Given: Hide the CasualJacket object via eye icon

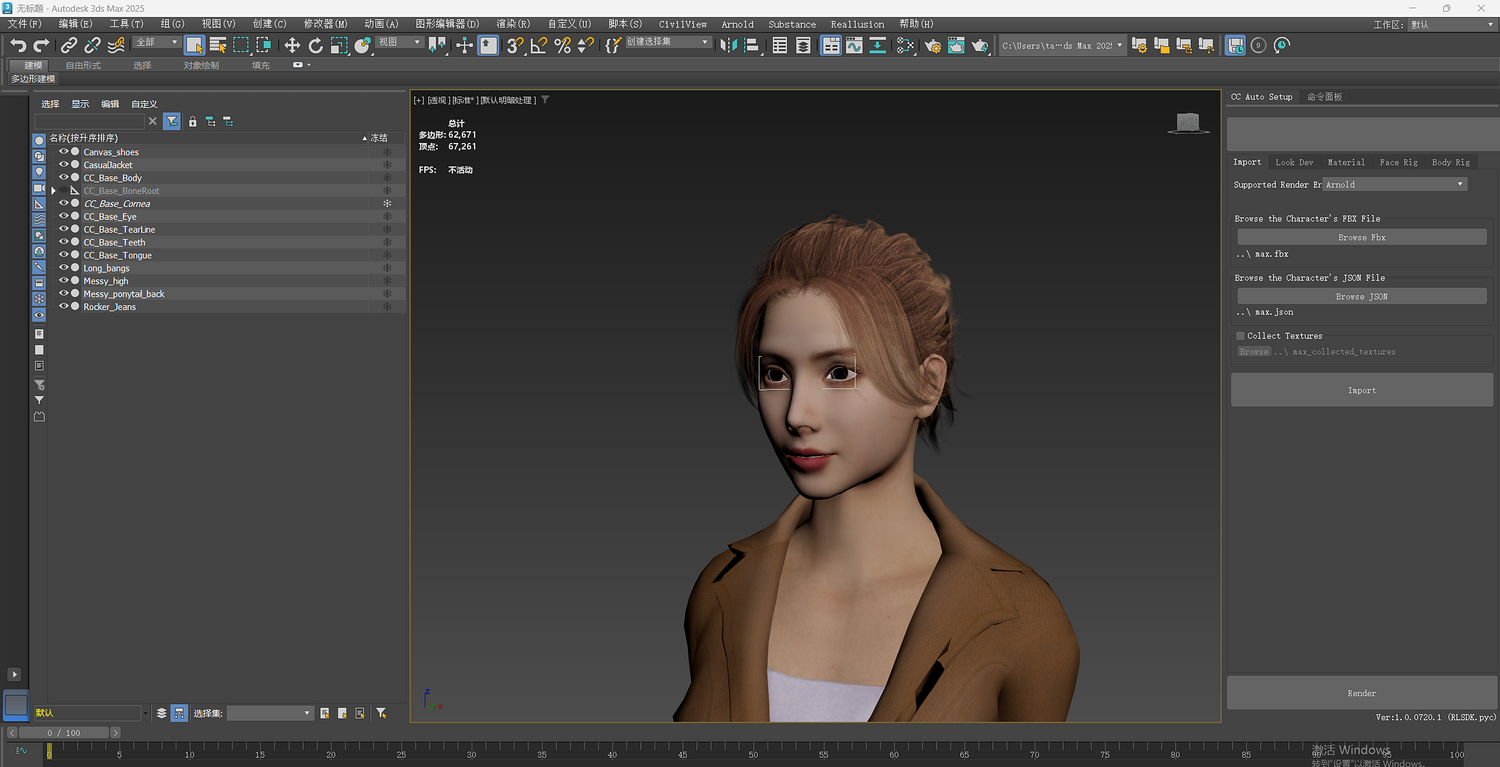Looking at the screenshot, I should coord(63,165).
